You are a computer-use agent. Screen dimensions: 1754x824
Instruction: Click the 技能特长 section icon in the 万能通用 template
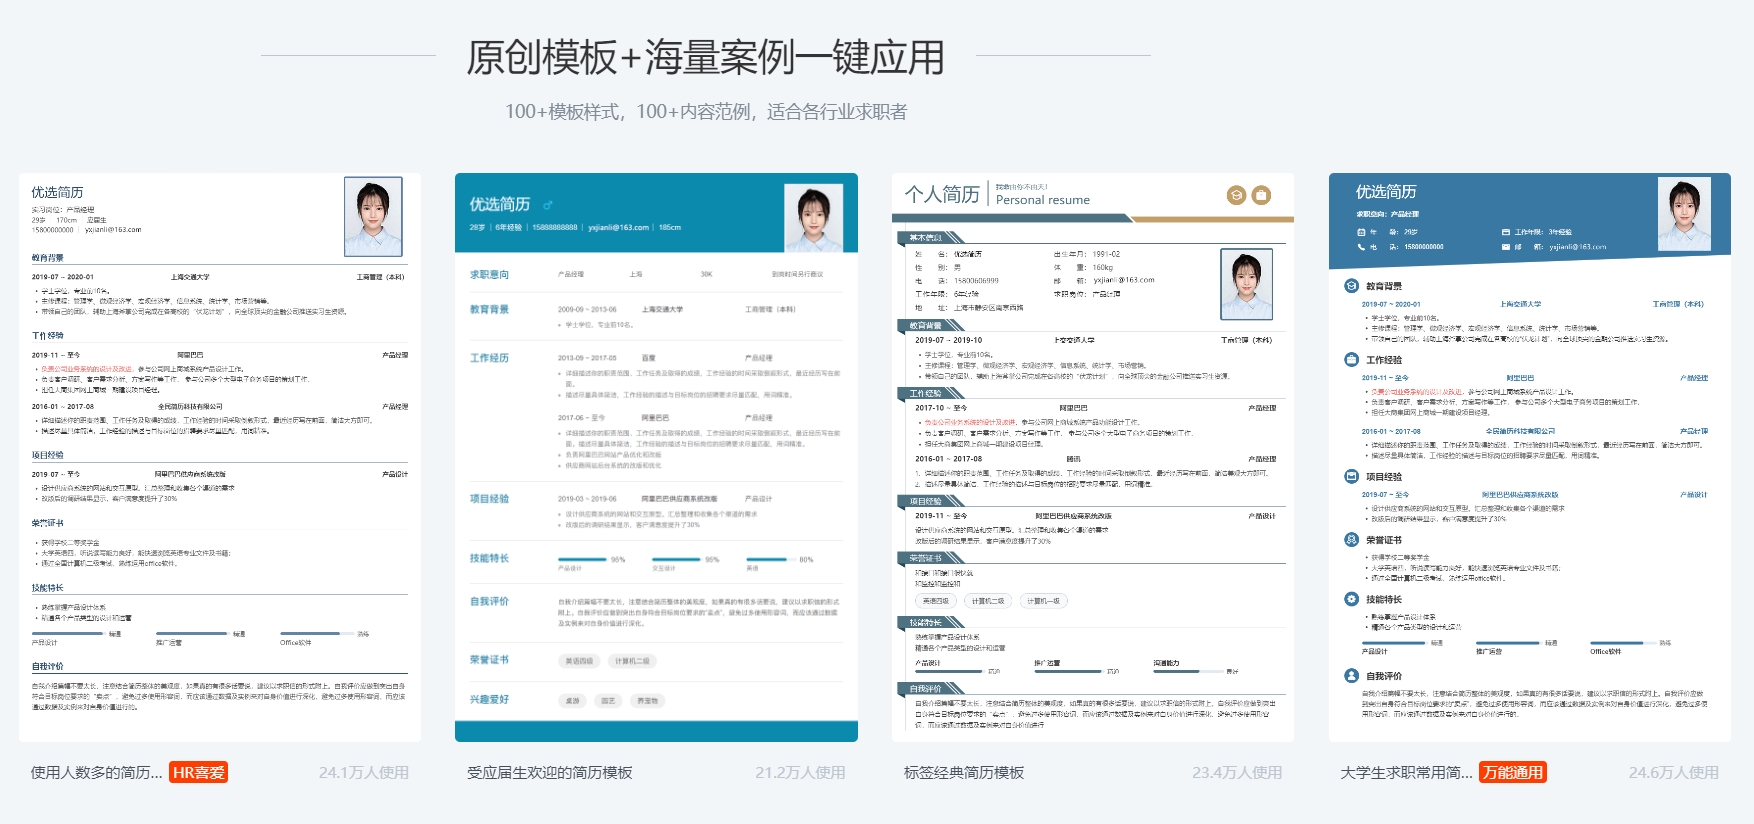1351,599
